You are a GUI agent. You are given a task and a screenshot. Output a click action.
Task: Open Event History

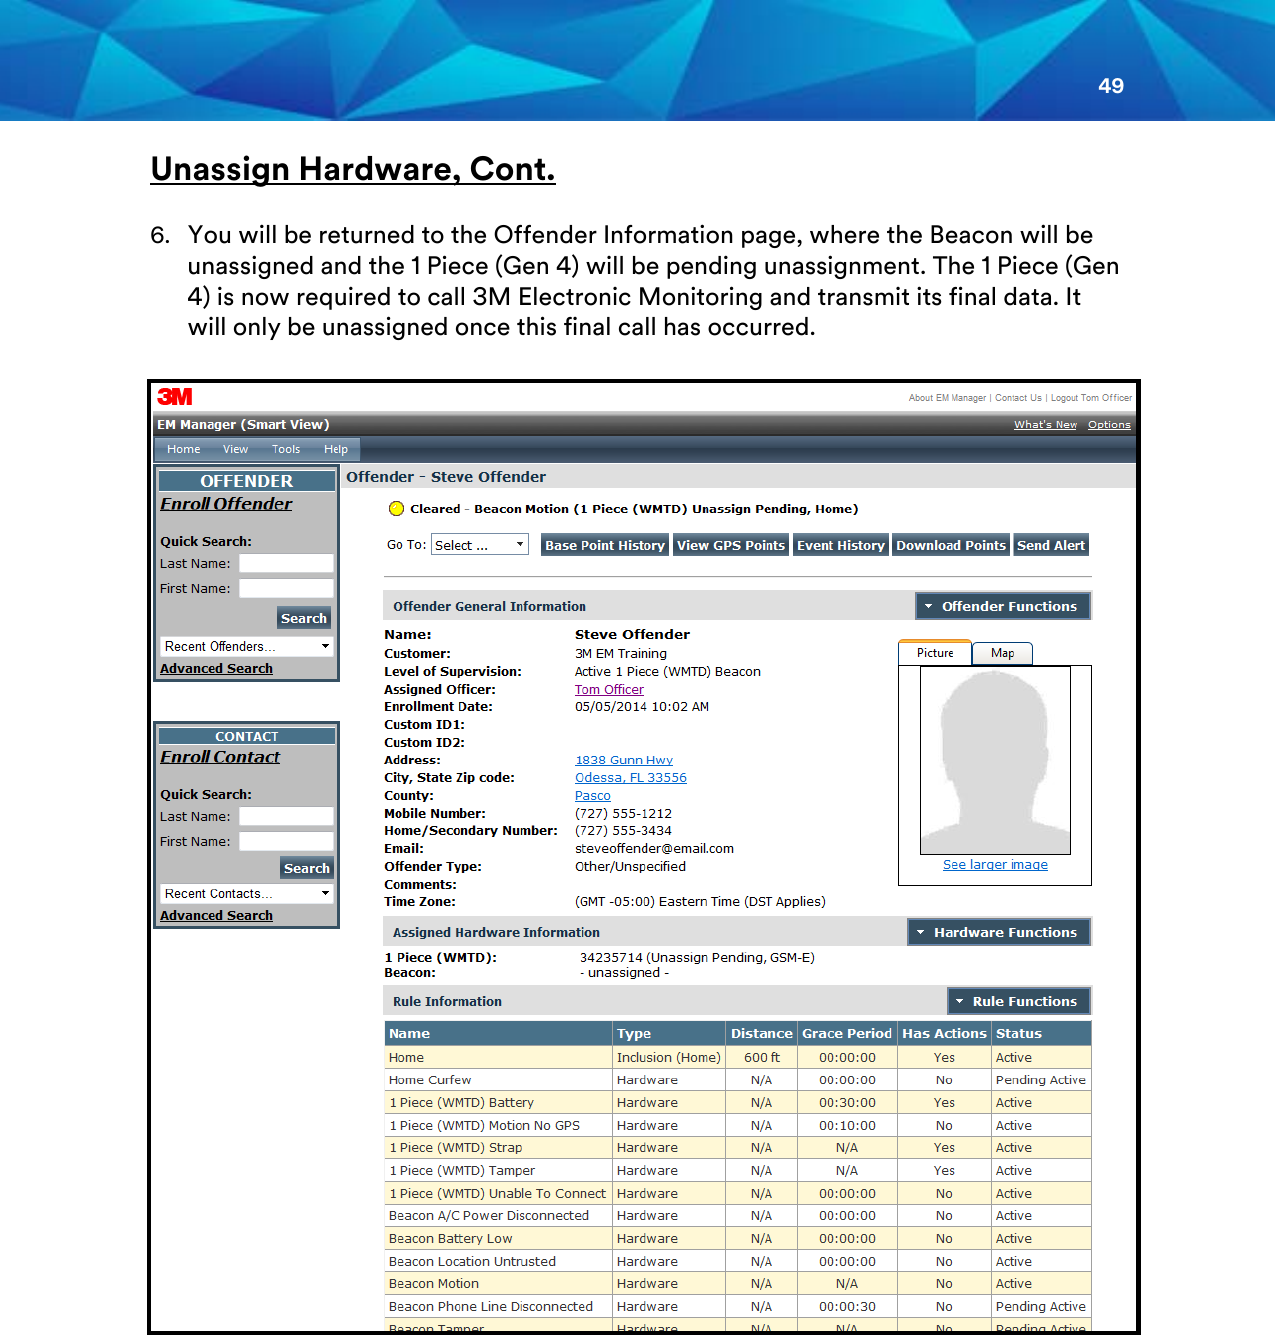point(841,545)
